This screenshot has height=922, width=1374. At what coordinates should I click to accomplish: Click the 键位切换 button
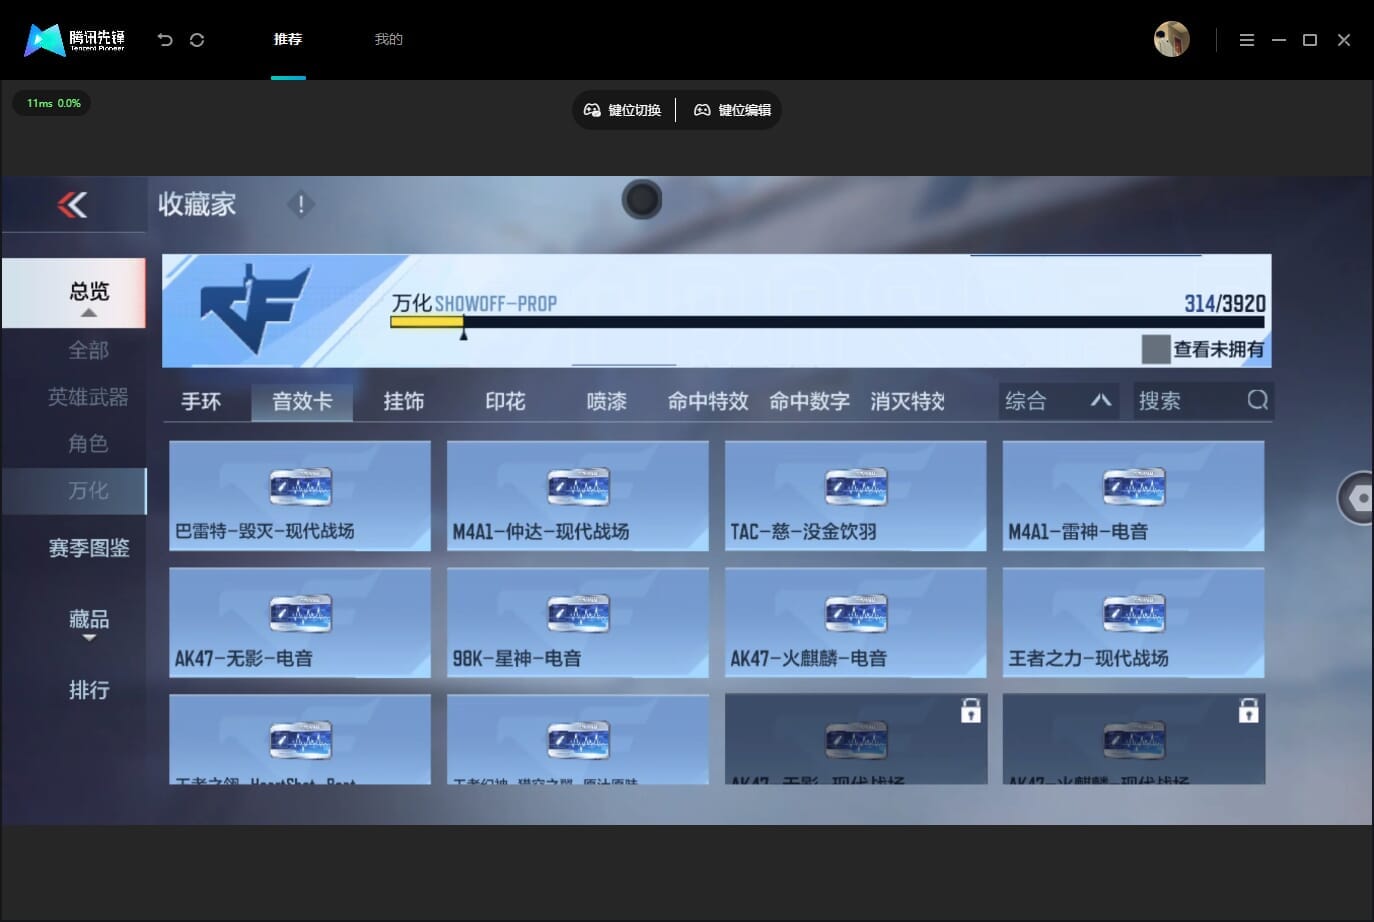point(623,110)
